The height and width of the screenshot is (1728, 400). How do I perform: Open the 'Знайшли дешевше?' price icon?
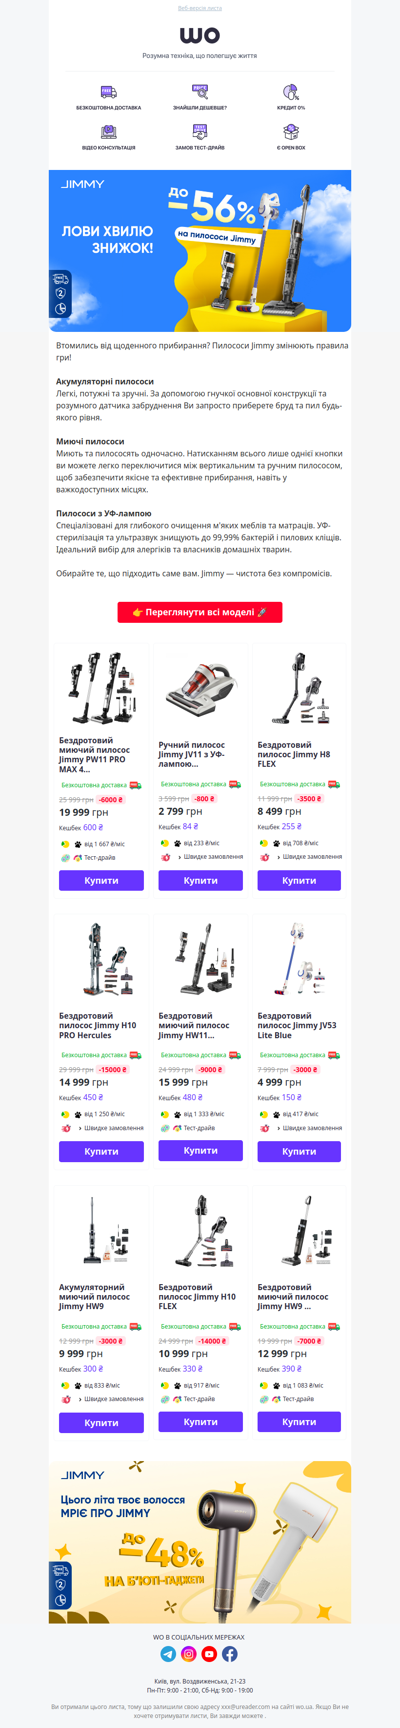tap(200, 91)
